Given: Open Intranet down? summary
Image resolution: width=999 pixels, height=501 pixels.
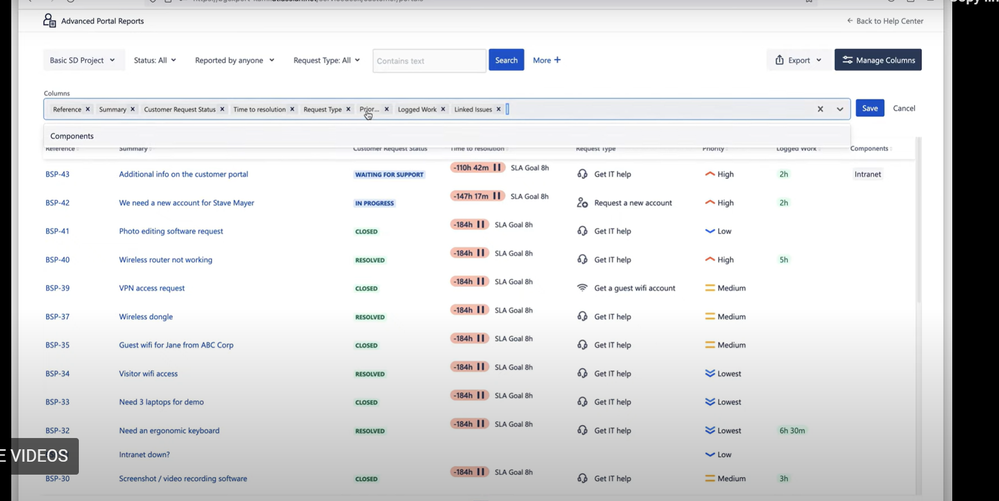Looking at the screenshot, I should (145, 454).
